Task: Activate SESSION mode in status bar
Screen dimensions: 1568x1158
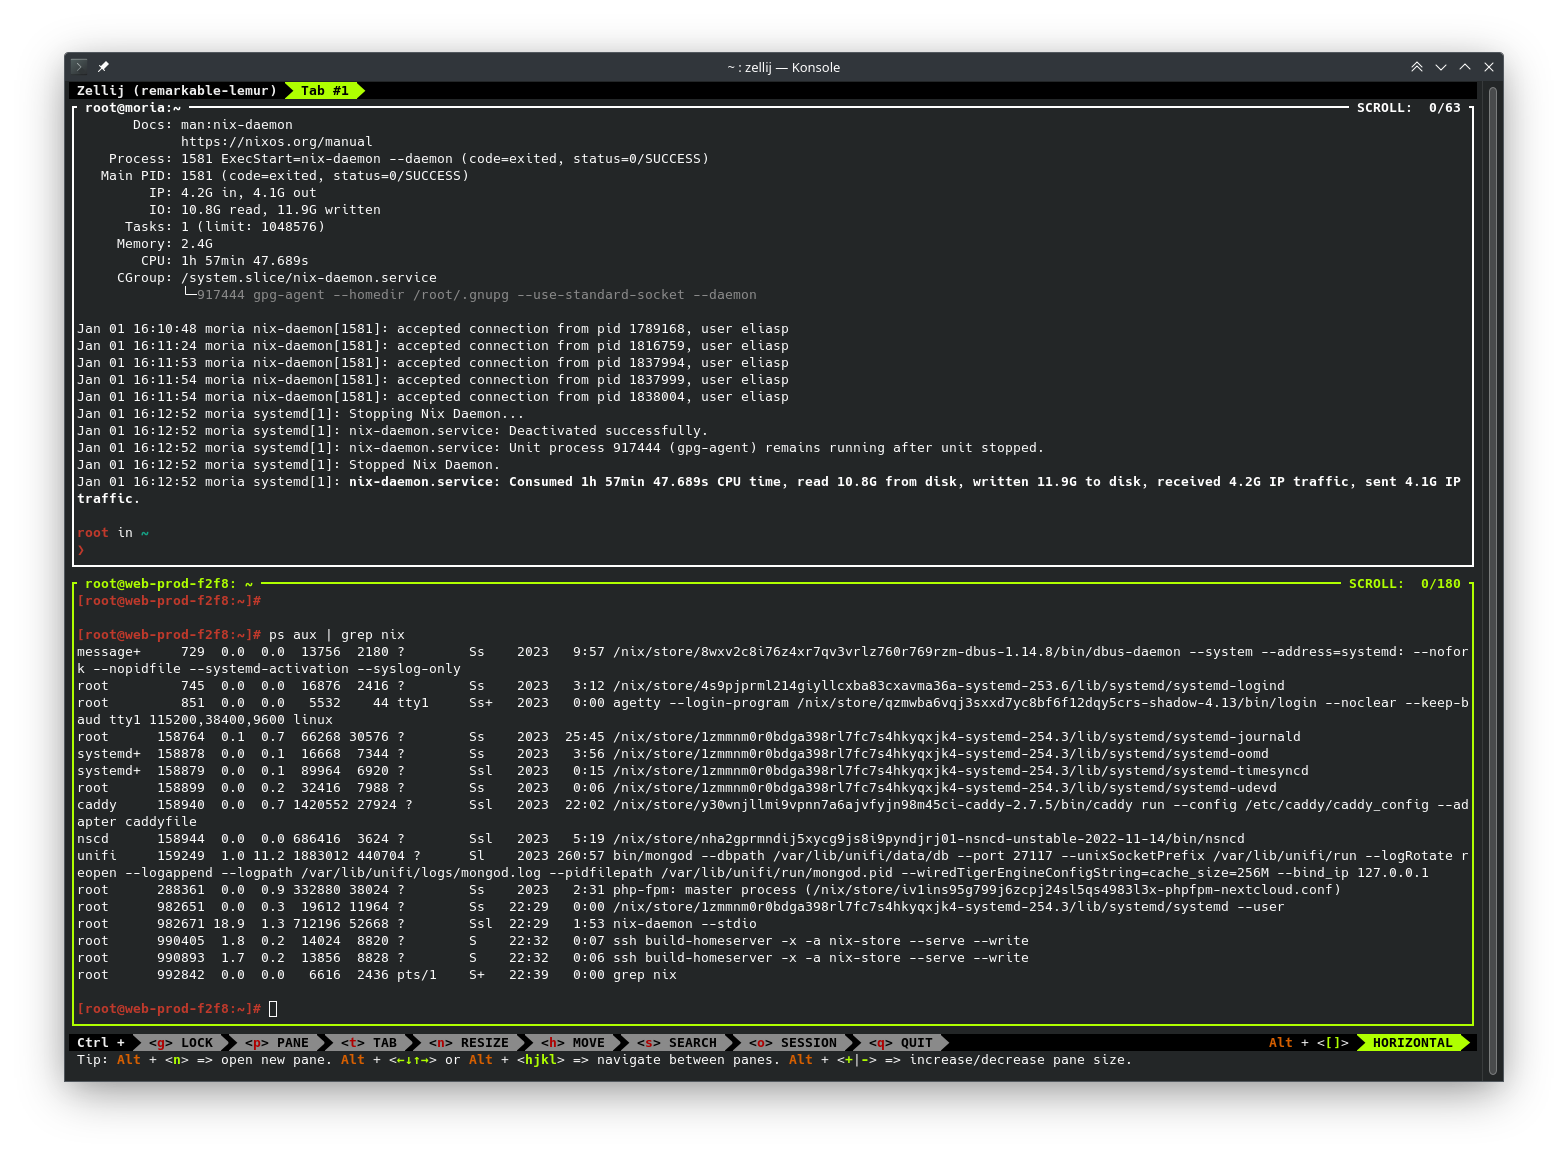Action: pyautogui.click(x=793, y=1043)
